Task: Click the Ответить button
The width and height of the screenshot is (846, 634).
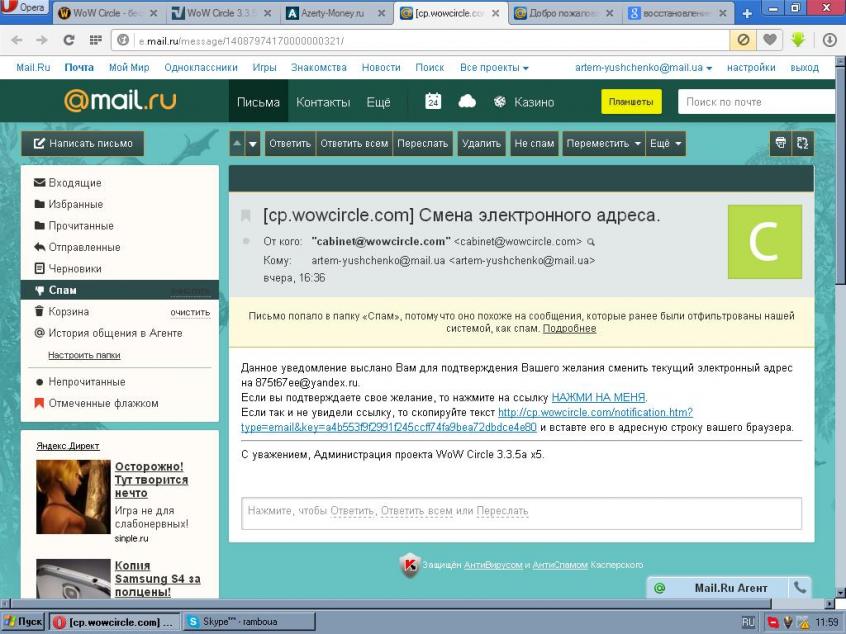Action: pyautogui.click(x=290, y=144)
